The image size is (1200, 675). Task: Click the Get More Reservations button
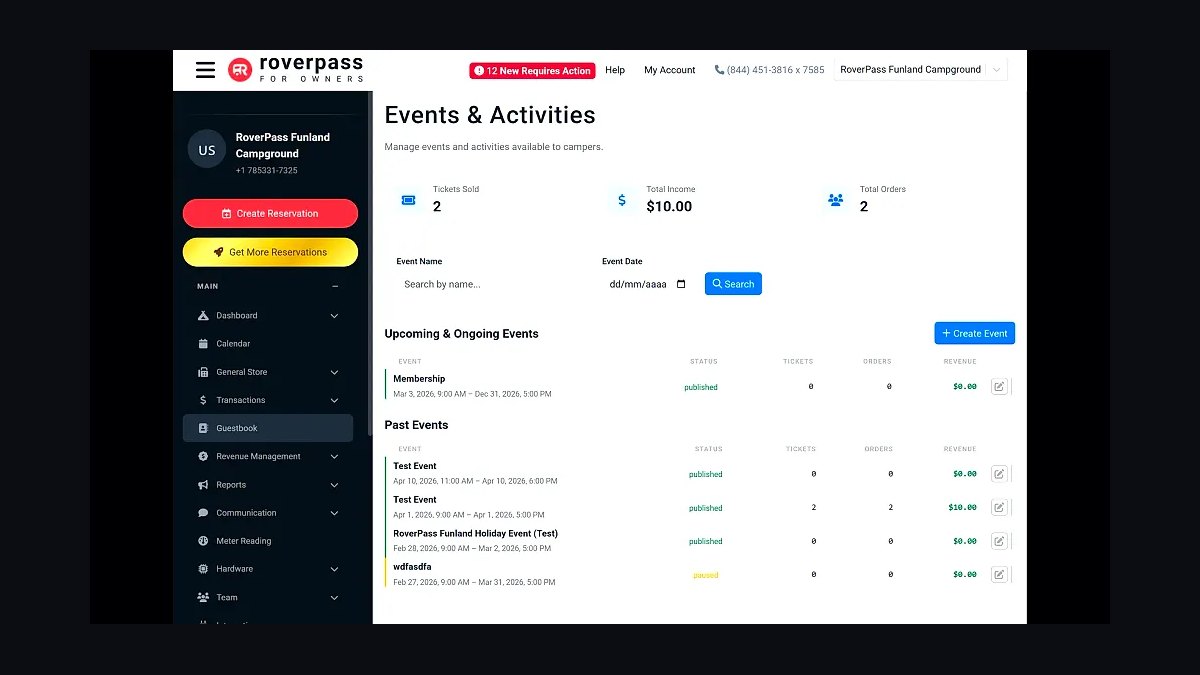(270, 252)
